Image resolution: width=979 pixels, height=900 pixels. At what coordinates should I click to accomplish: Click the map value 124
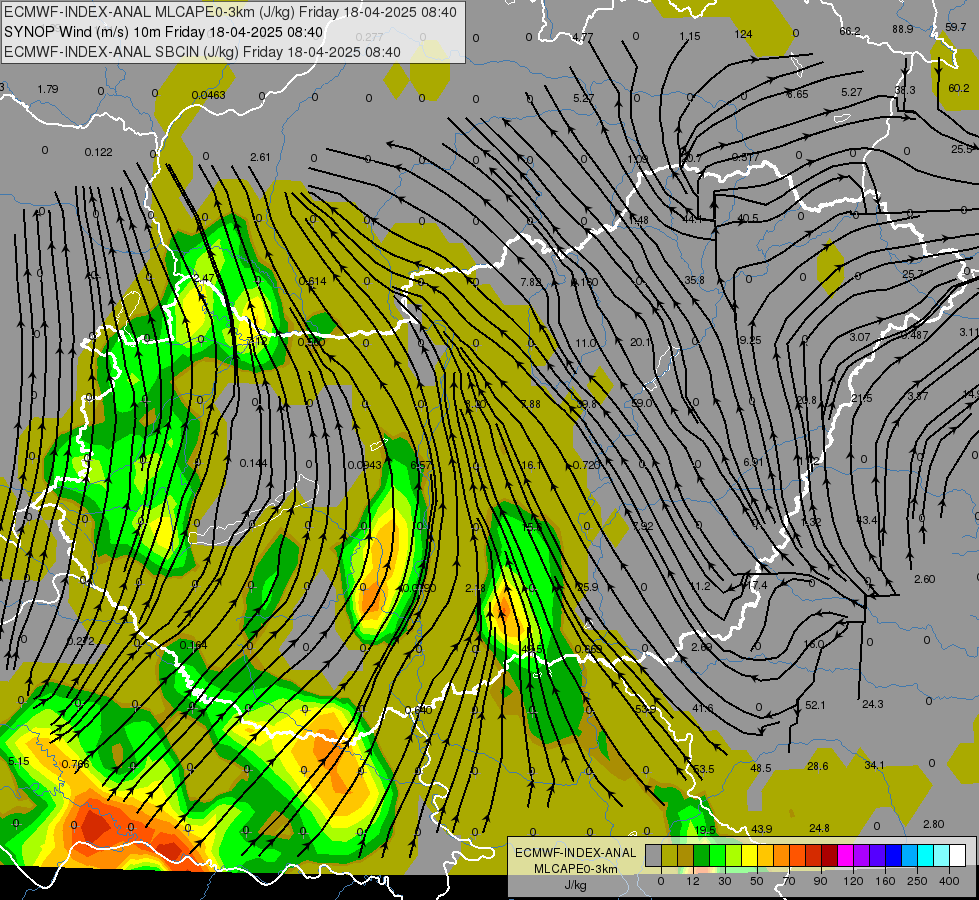coord(743,34)
